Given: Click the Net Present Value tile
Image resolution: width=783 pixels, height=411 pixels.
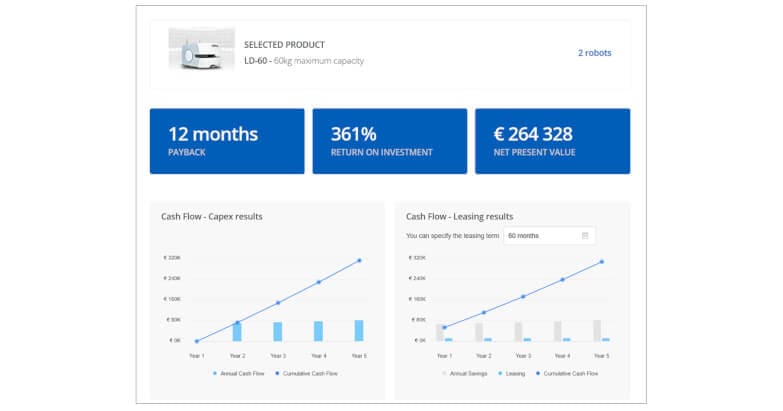Looking at the screenshot, I should click(x=552, y=141).
